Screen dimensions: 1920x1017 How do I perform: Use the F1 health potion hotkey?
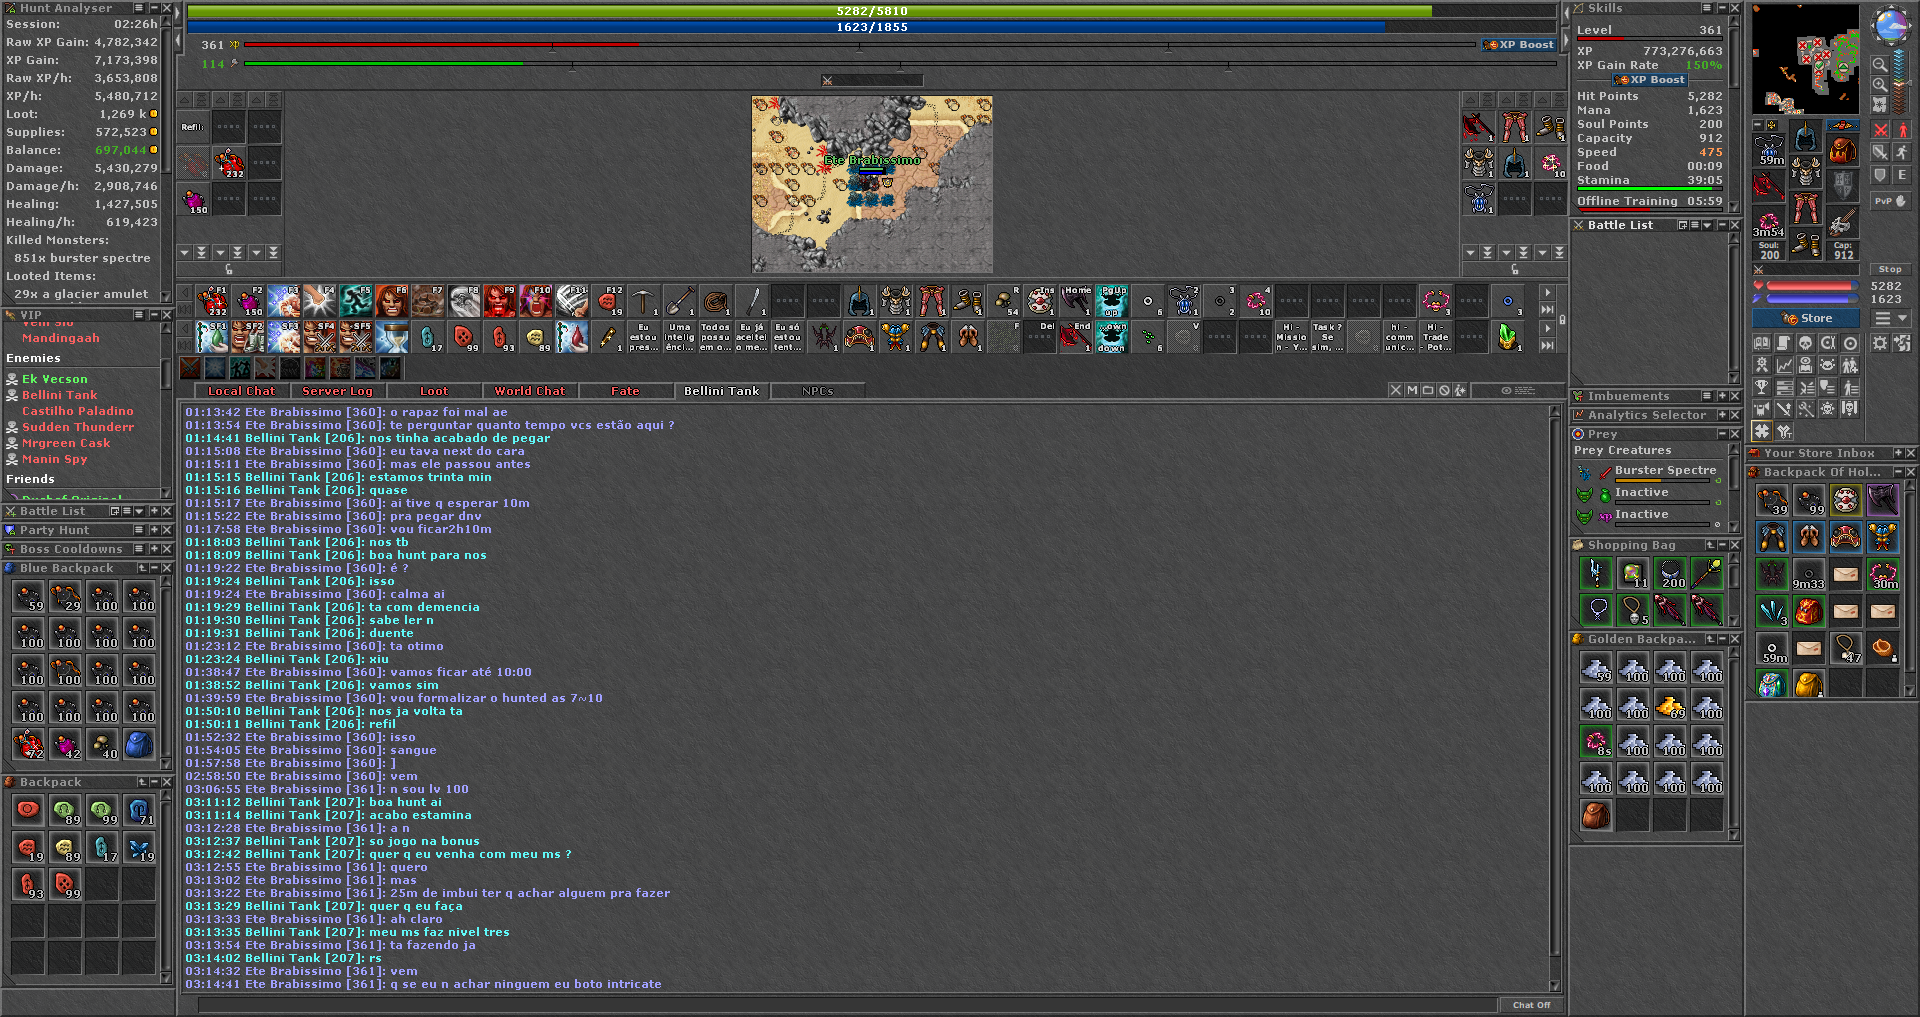212,301
